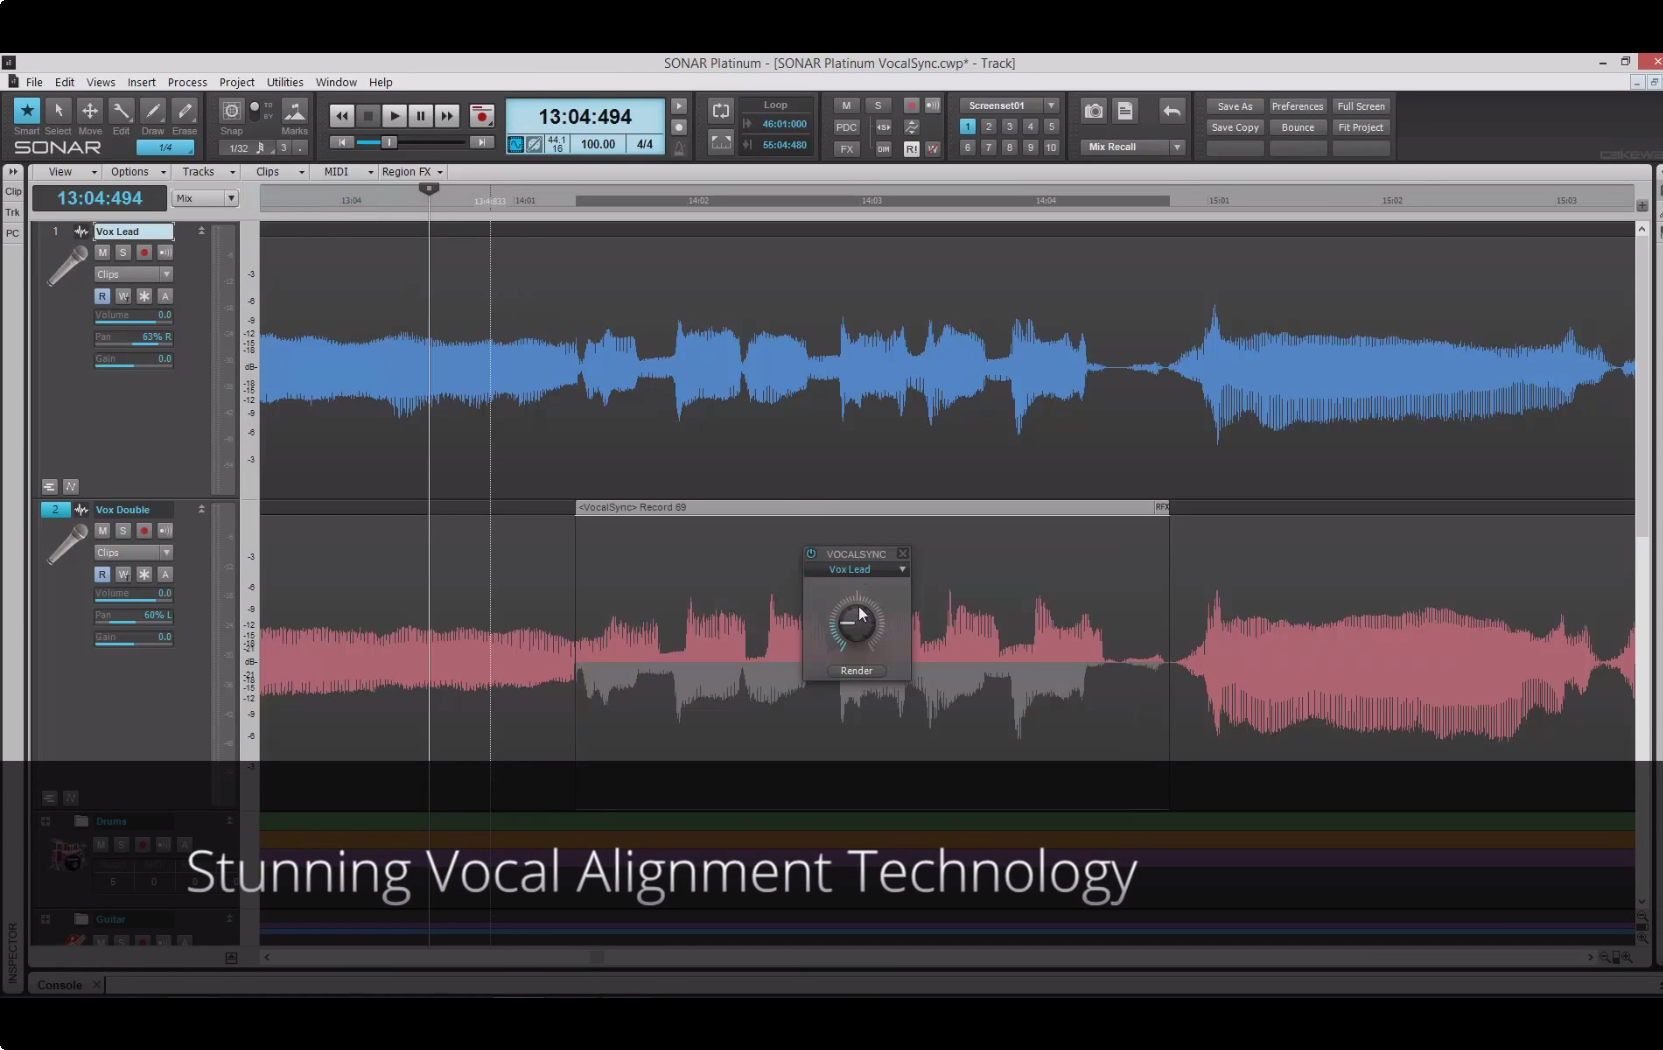Open the Project menu
1663x1050 pixels.
click(x=237, y=82)
